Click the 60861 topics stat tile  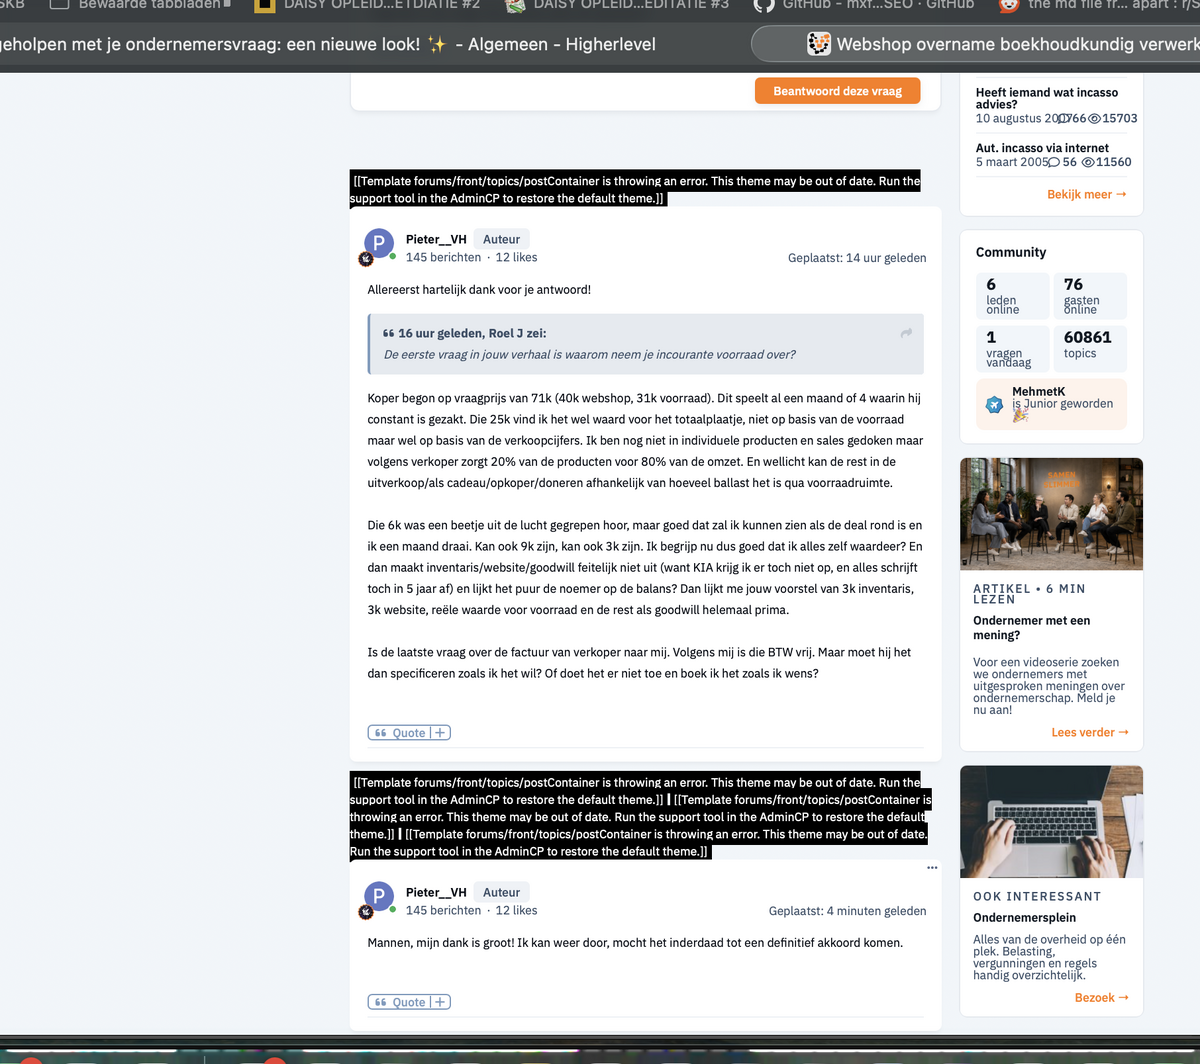coord(1090,348)
